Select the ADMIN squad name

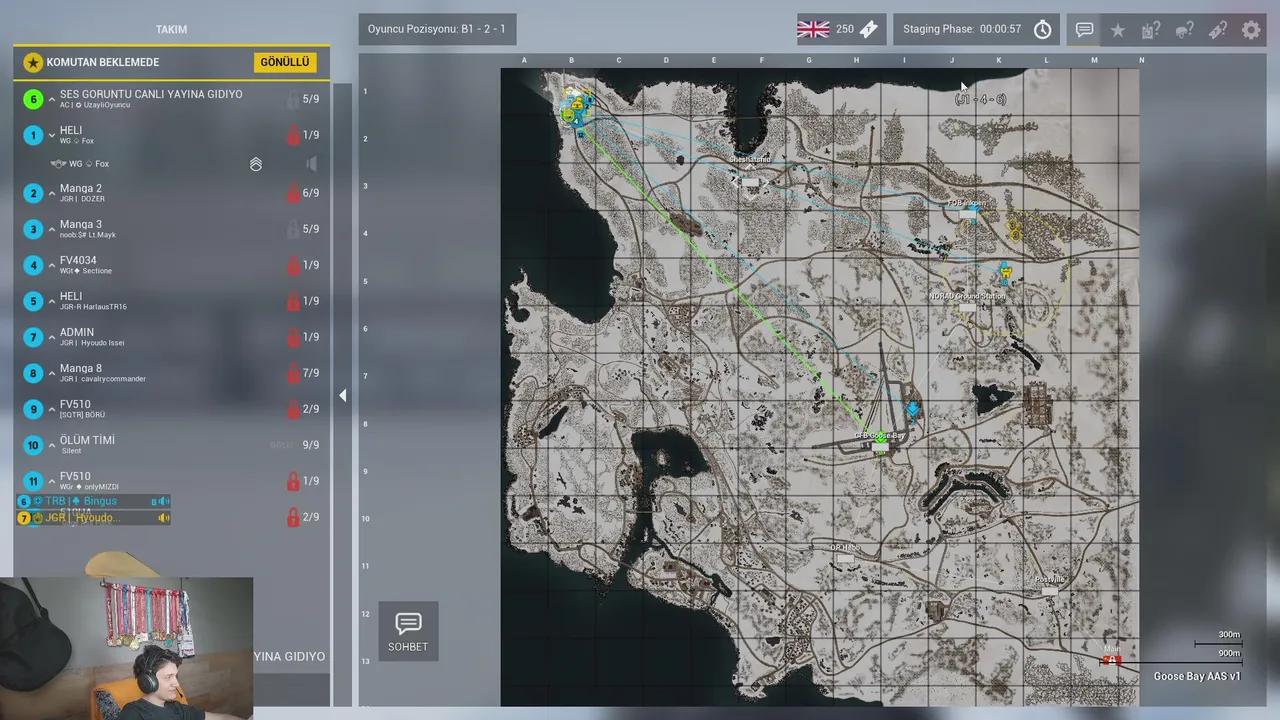pos(77,332)
